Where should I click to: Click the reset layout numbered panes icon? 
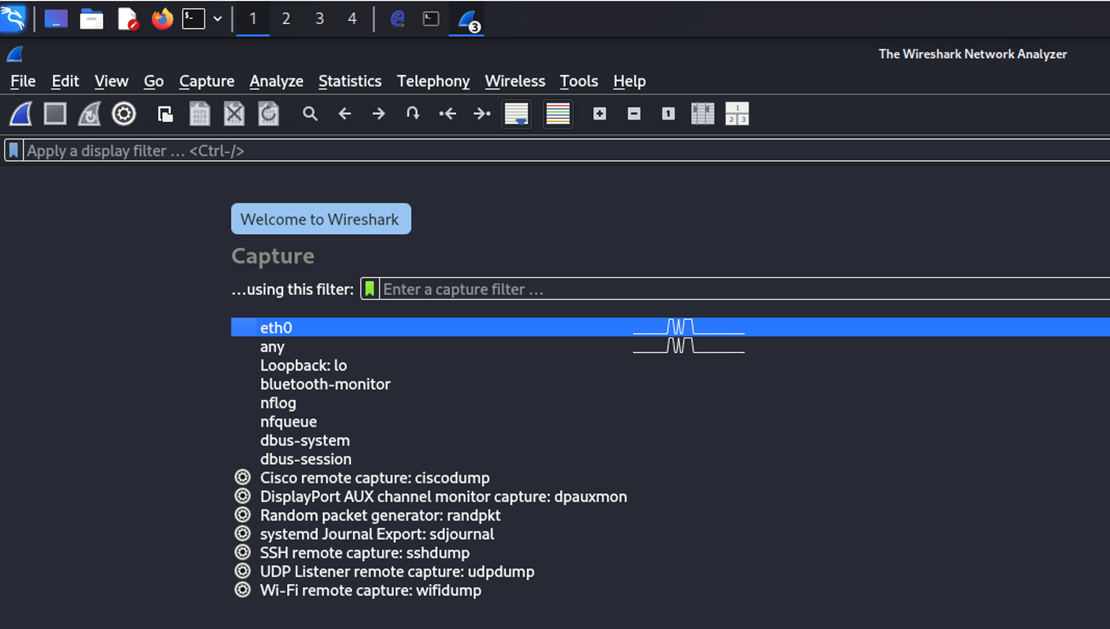click(737, 114)
